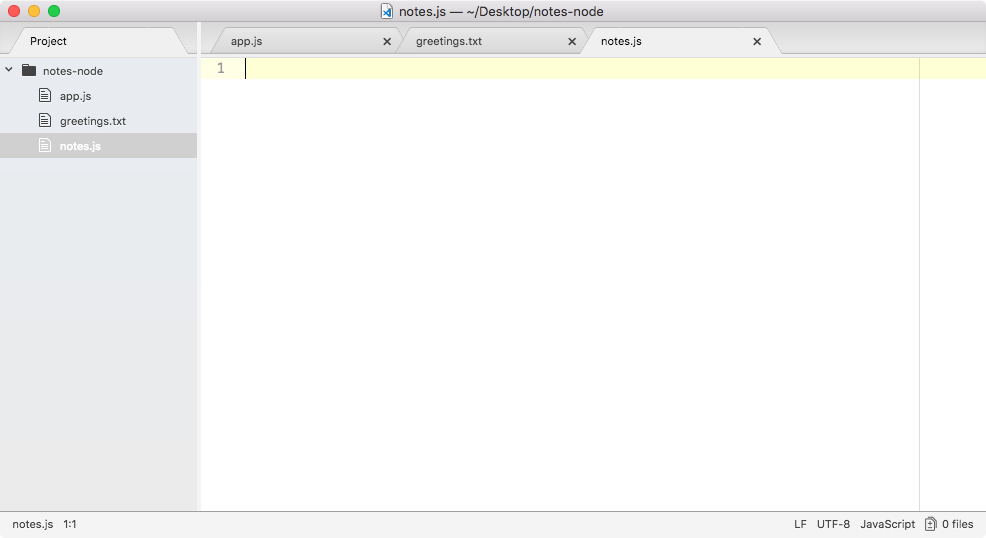Image resolution: width=986 pixels, height=538 pixels.
Task: Select the Project panel tab
Action: pyautogui.click(x=48, y=41)
